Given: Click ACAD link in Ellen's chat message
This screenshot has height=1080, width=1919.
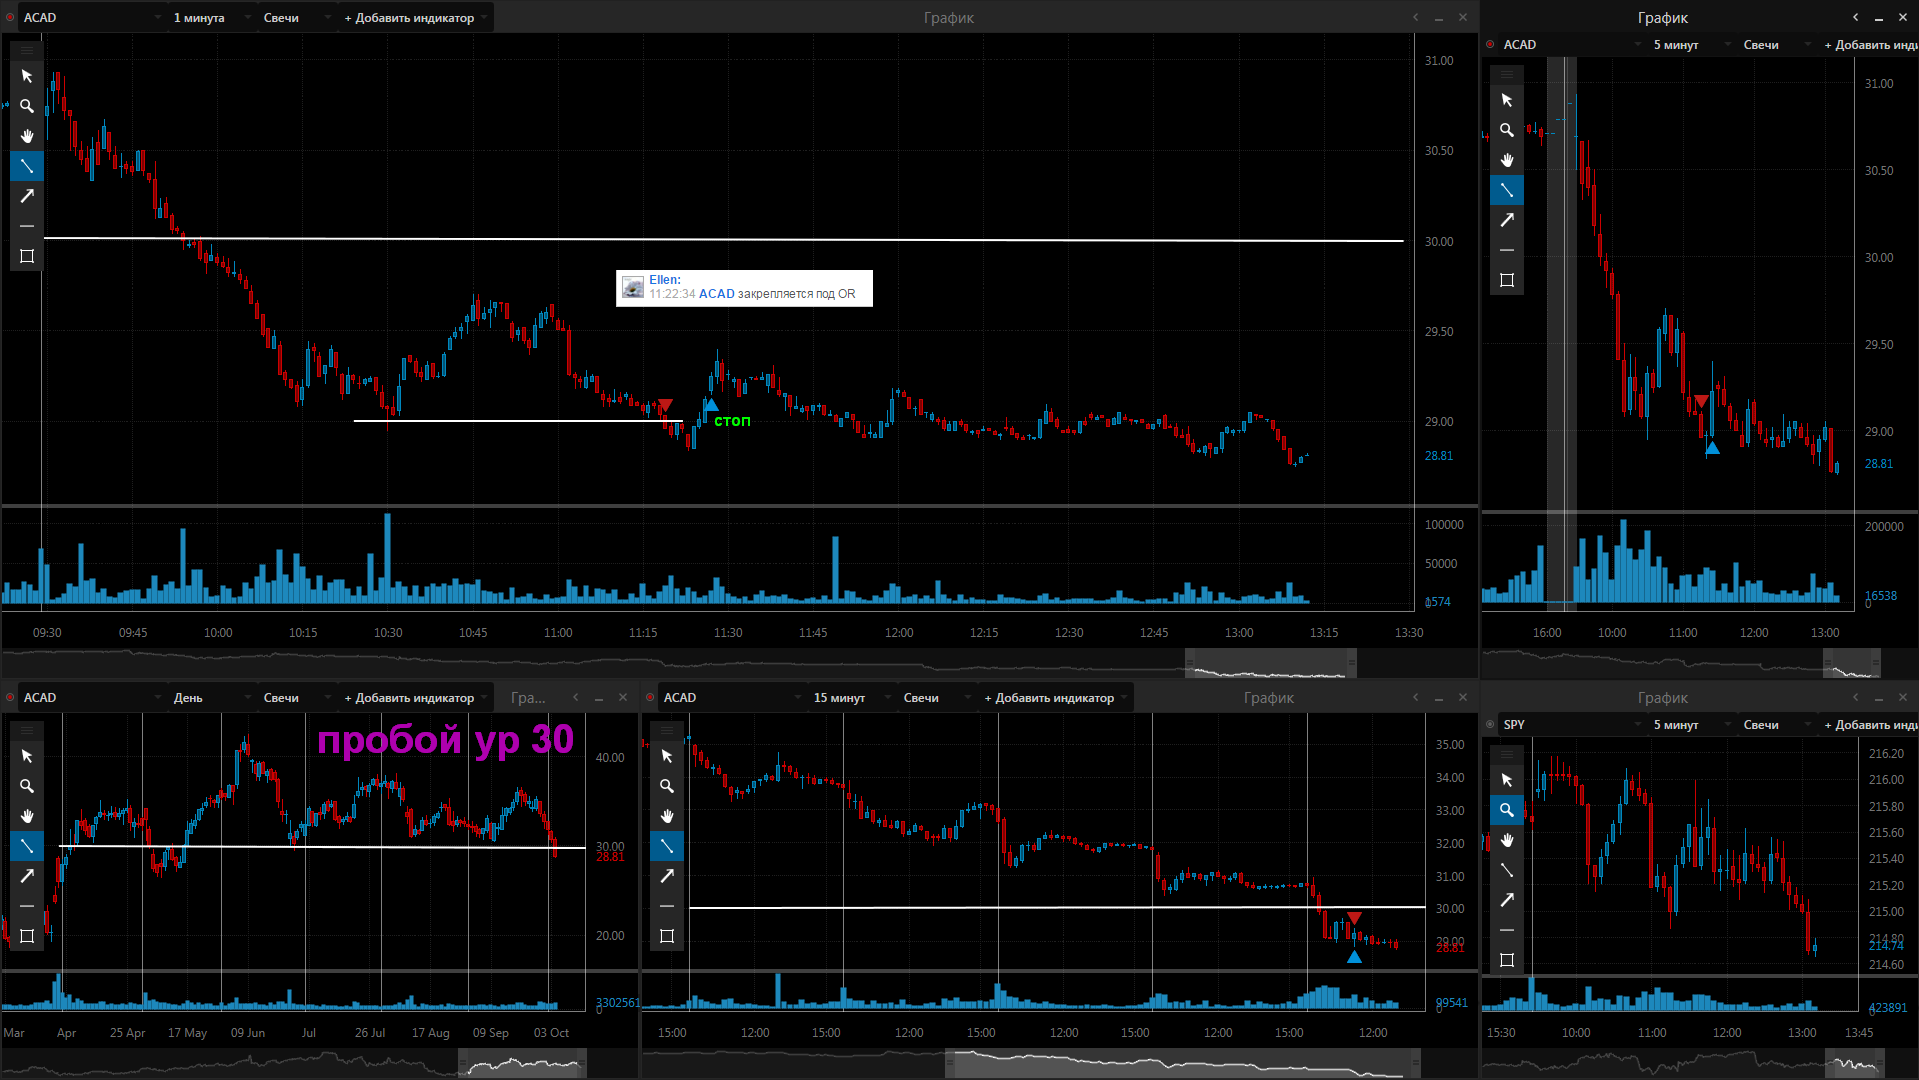Looking at the screenshot, I should pyautogui.click(x=716, y=294).
